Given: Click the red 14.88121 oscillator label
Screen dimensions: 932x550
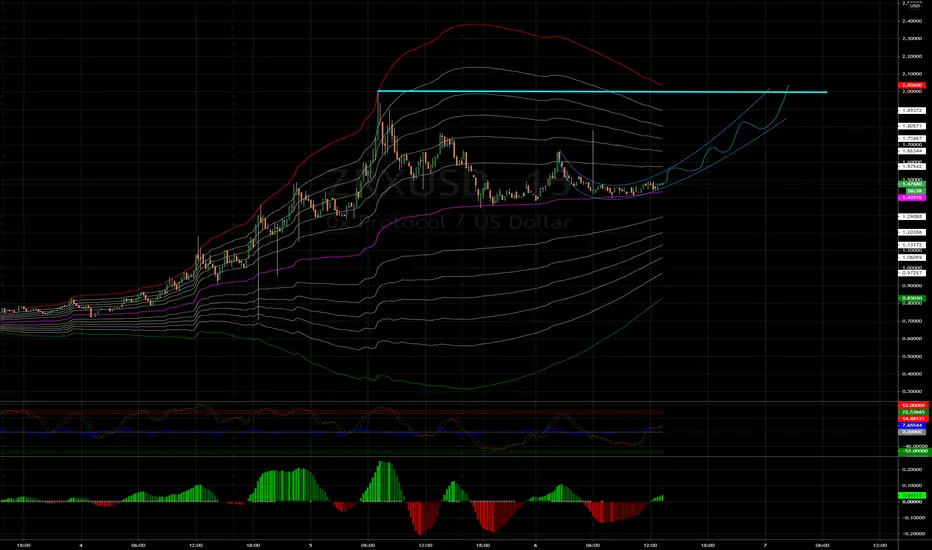Looking at the screenshot, I should click(914, 419).
